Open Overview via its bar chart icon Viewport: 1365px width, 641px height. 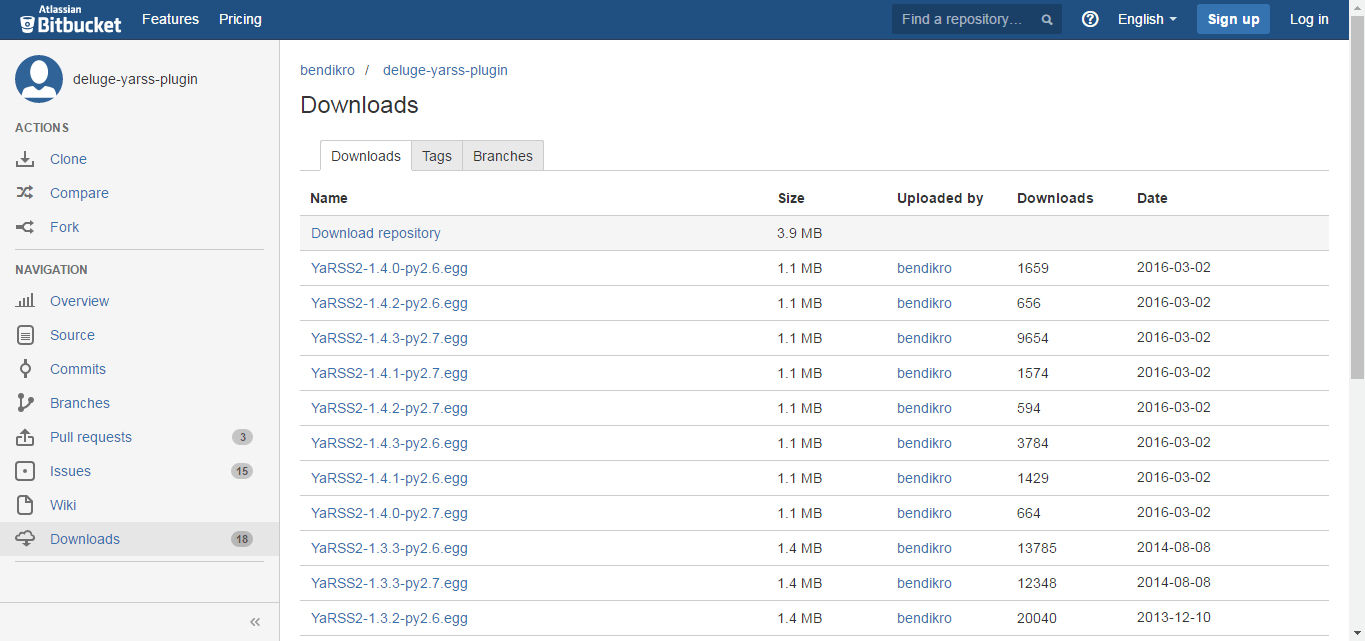(25, 301)
